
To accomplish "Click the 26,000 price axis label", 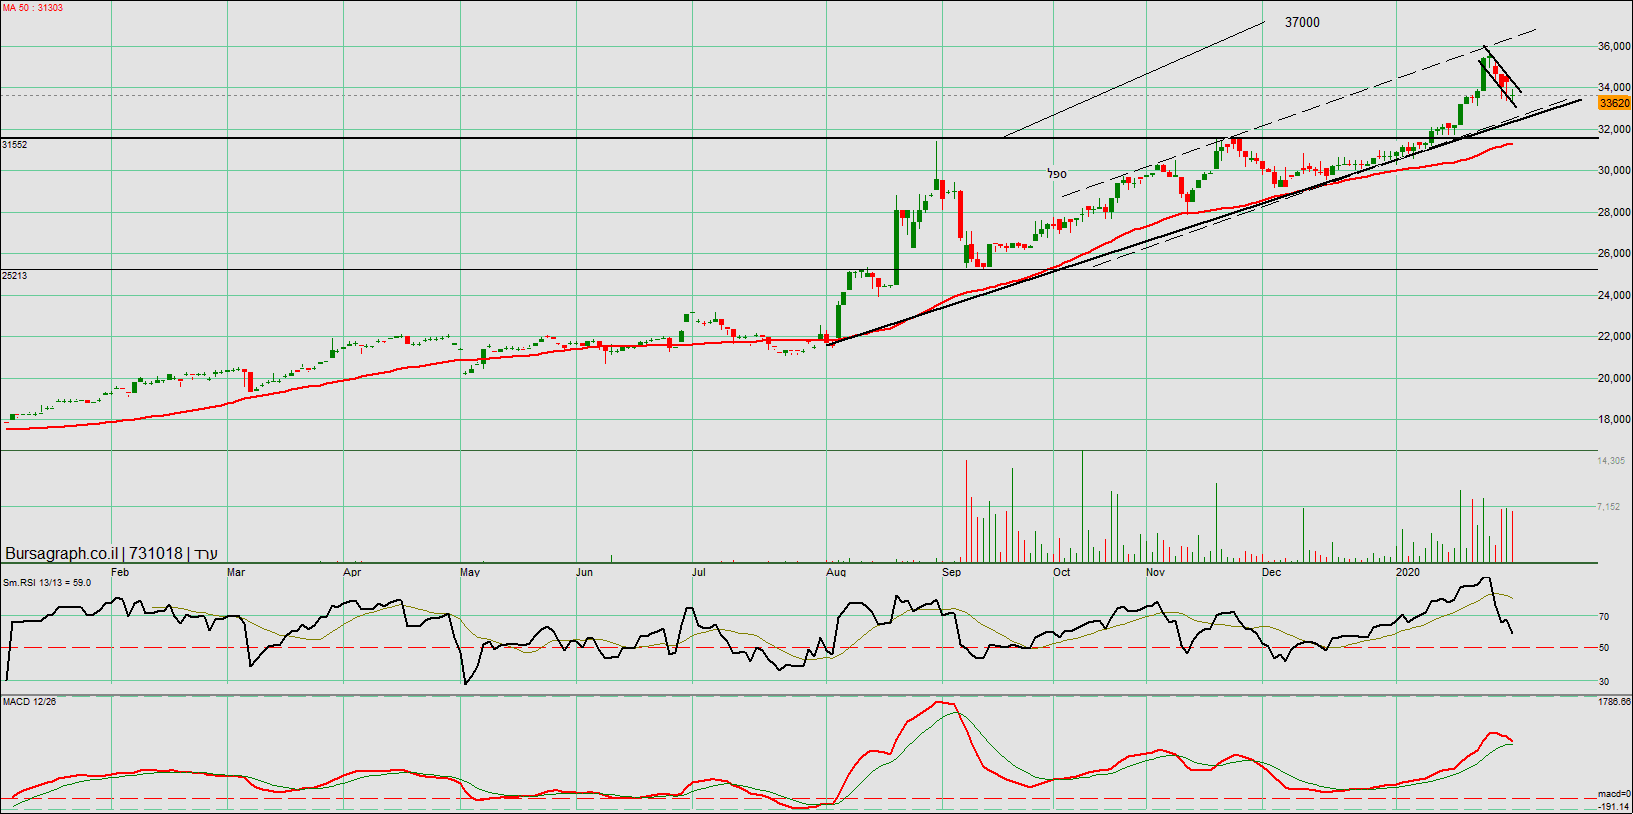I will 1614,253.
